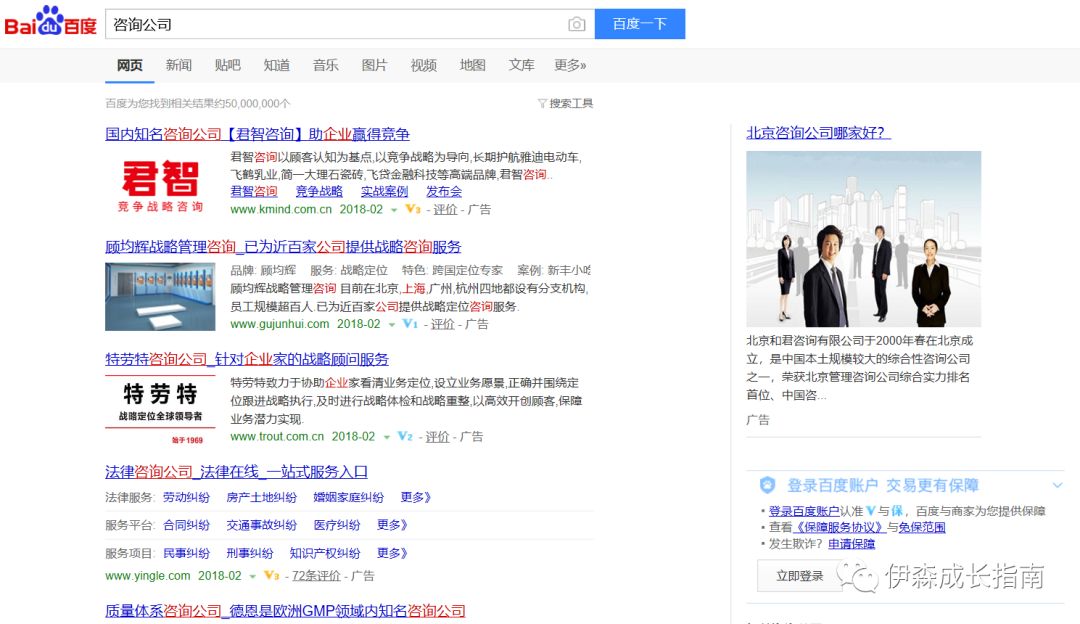Open 搜索工具 link

pos(571,103)
